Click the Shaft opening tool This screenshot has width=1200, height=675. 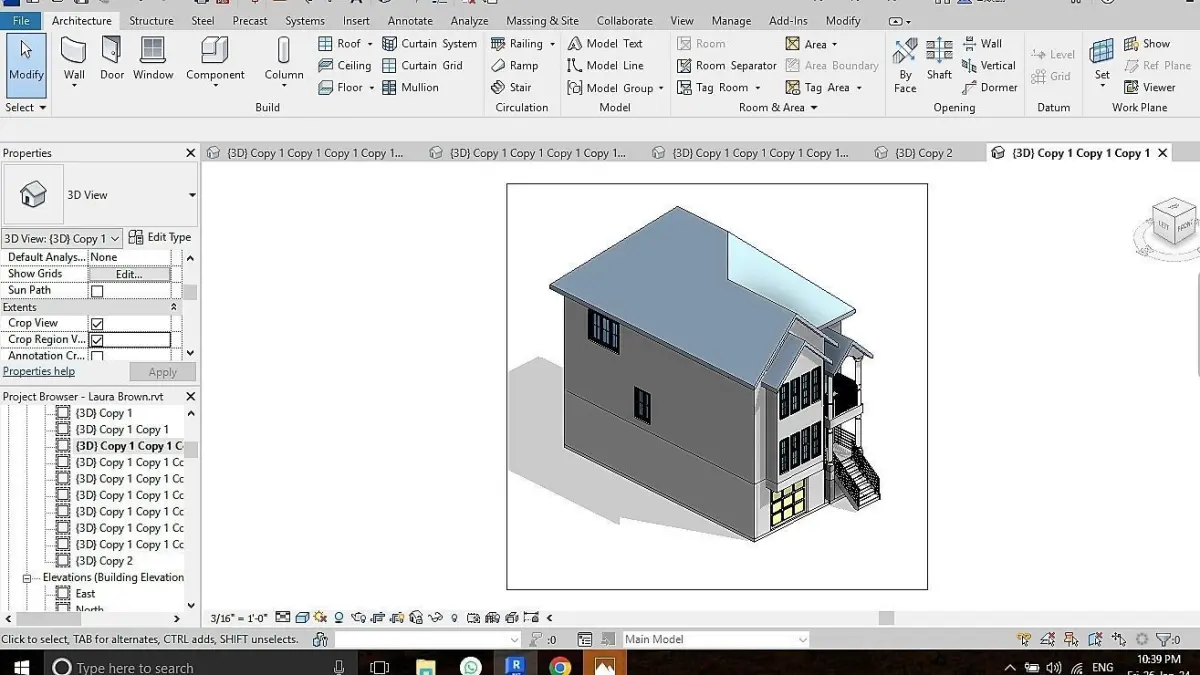tap(939, 60)
